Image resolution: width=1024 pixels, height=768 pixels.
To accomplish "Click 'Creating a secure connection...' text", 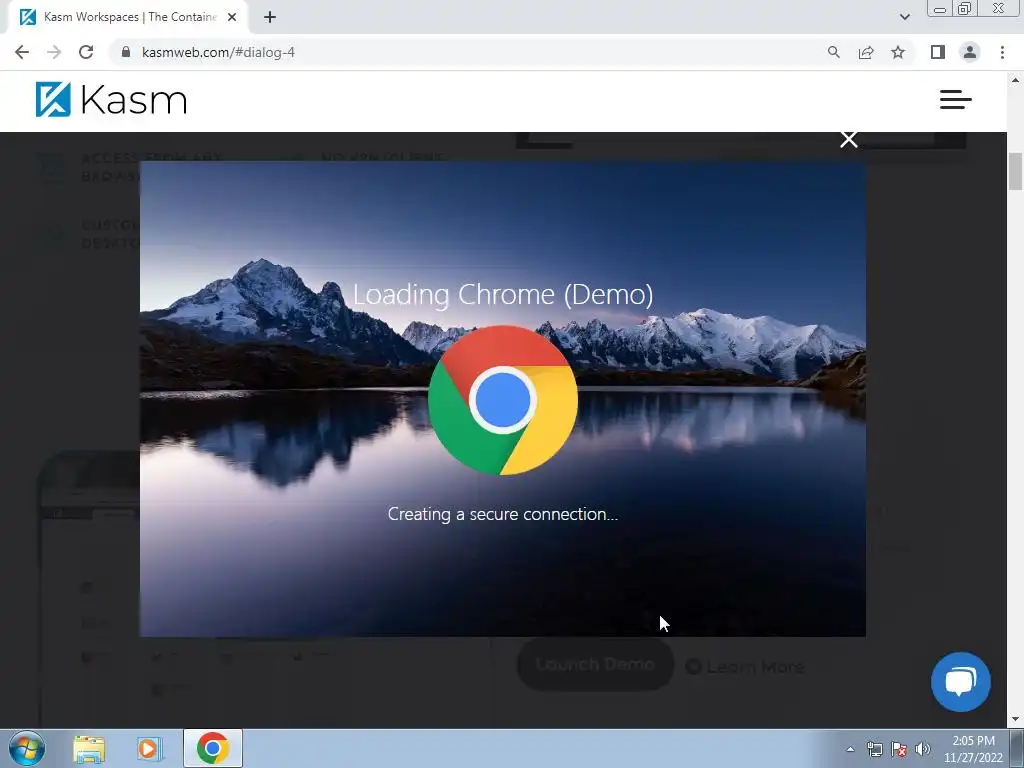I will (x=503, y=514).
